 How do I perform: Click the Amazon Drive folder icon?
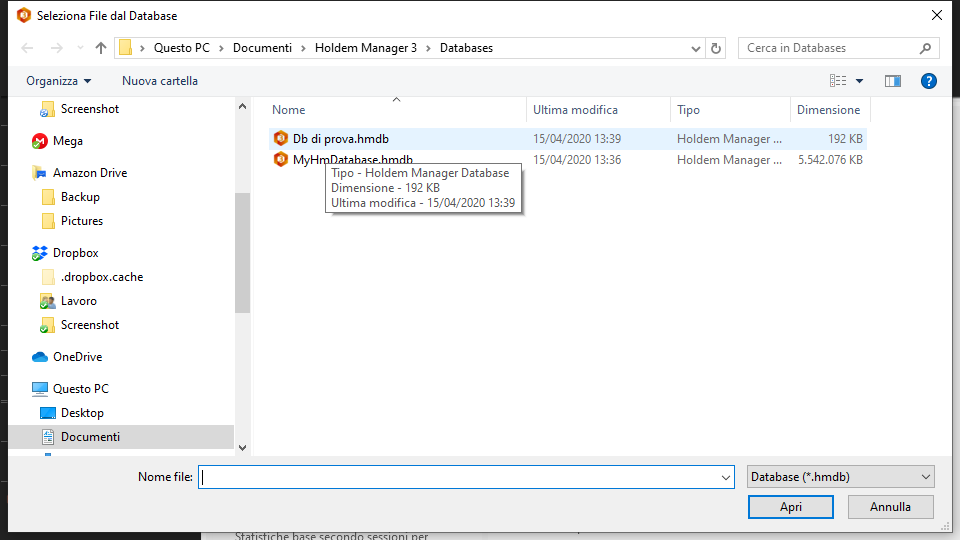point(40,173)
